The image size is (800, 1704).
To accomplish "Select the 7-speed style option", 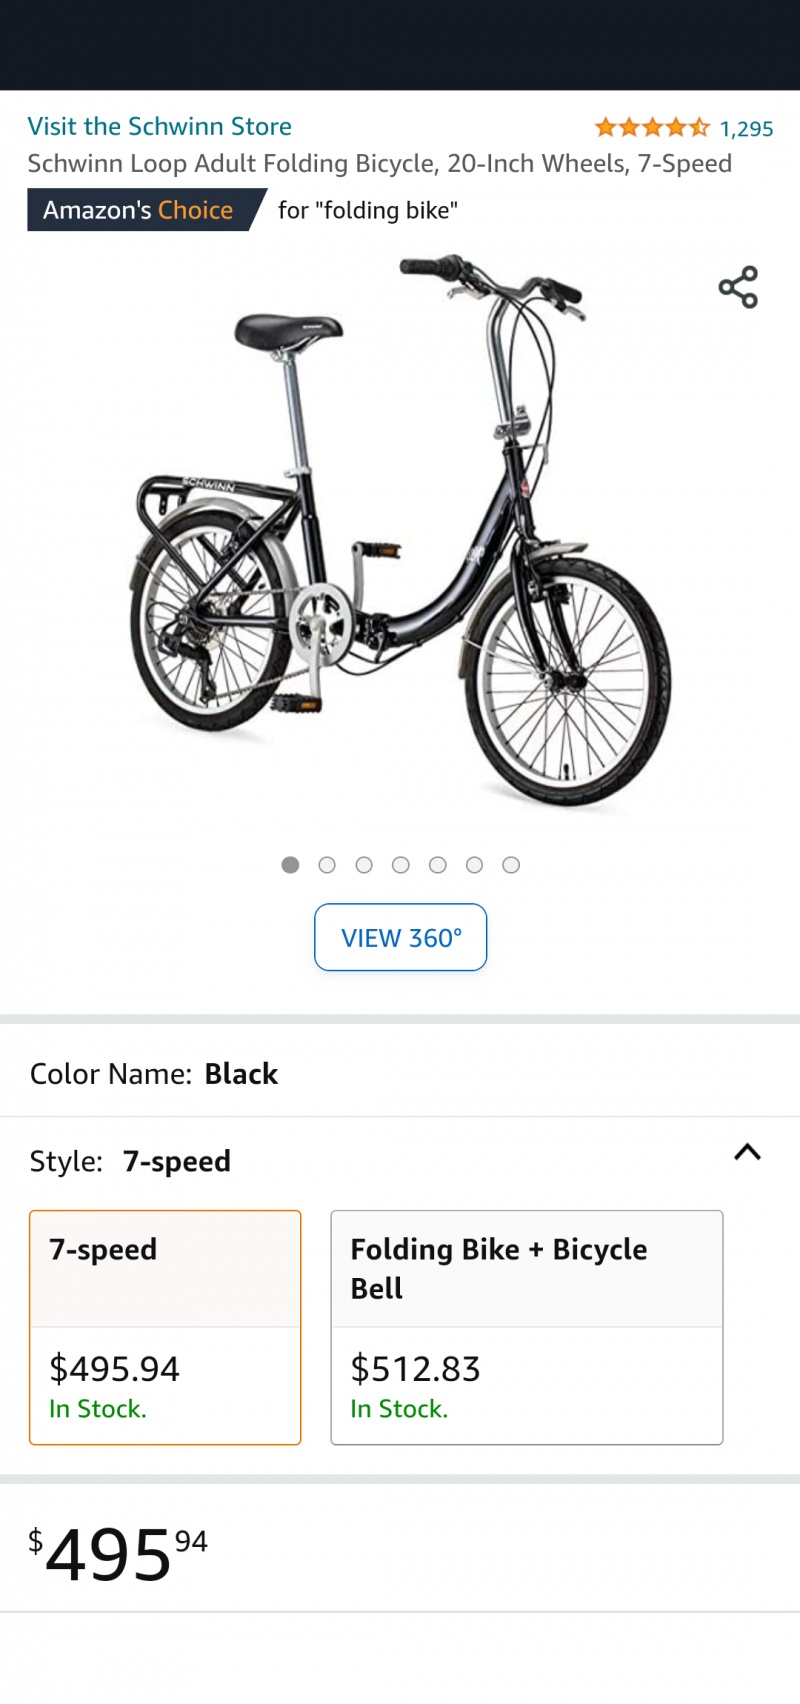I will point(165,1327).
